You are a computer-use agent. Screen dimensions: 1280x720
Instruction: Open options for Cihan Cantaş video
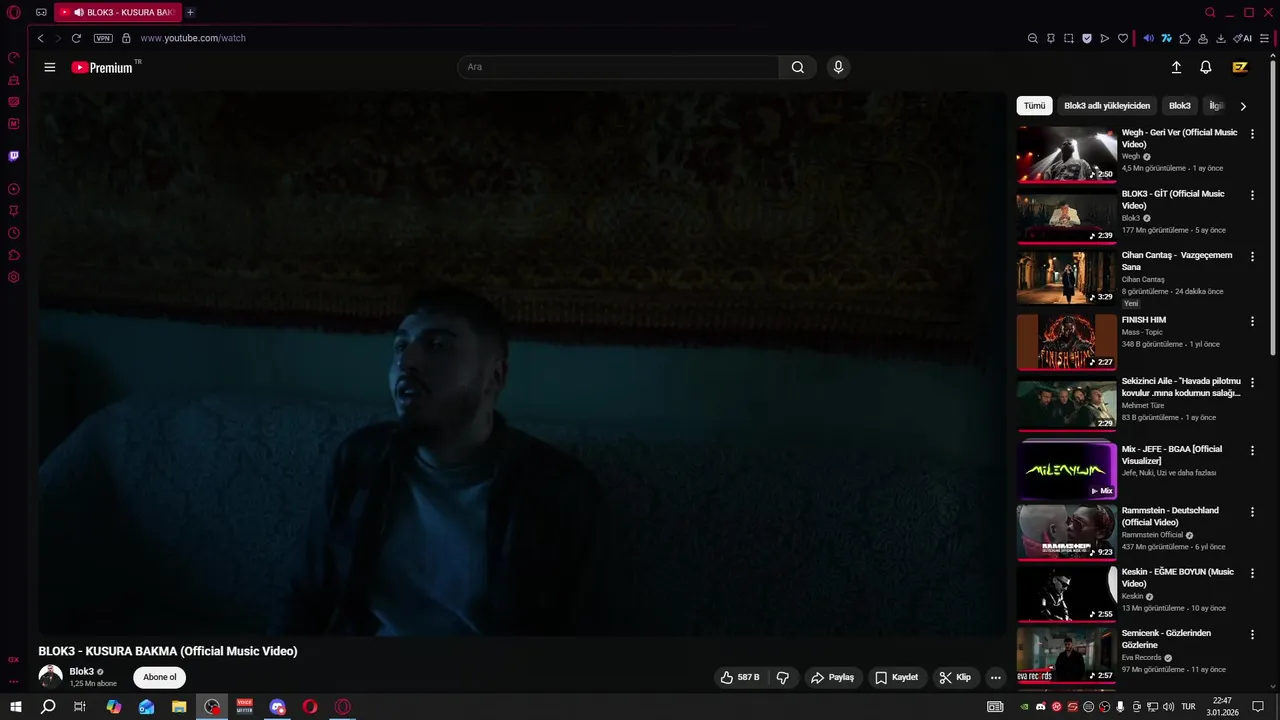tap(1252, 257)
